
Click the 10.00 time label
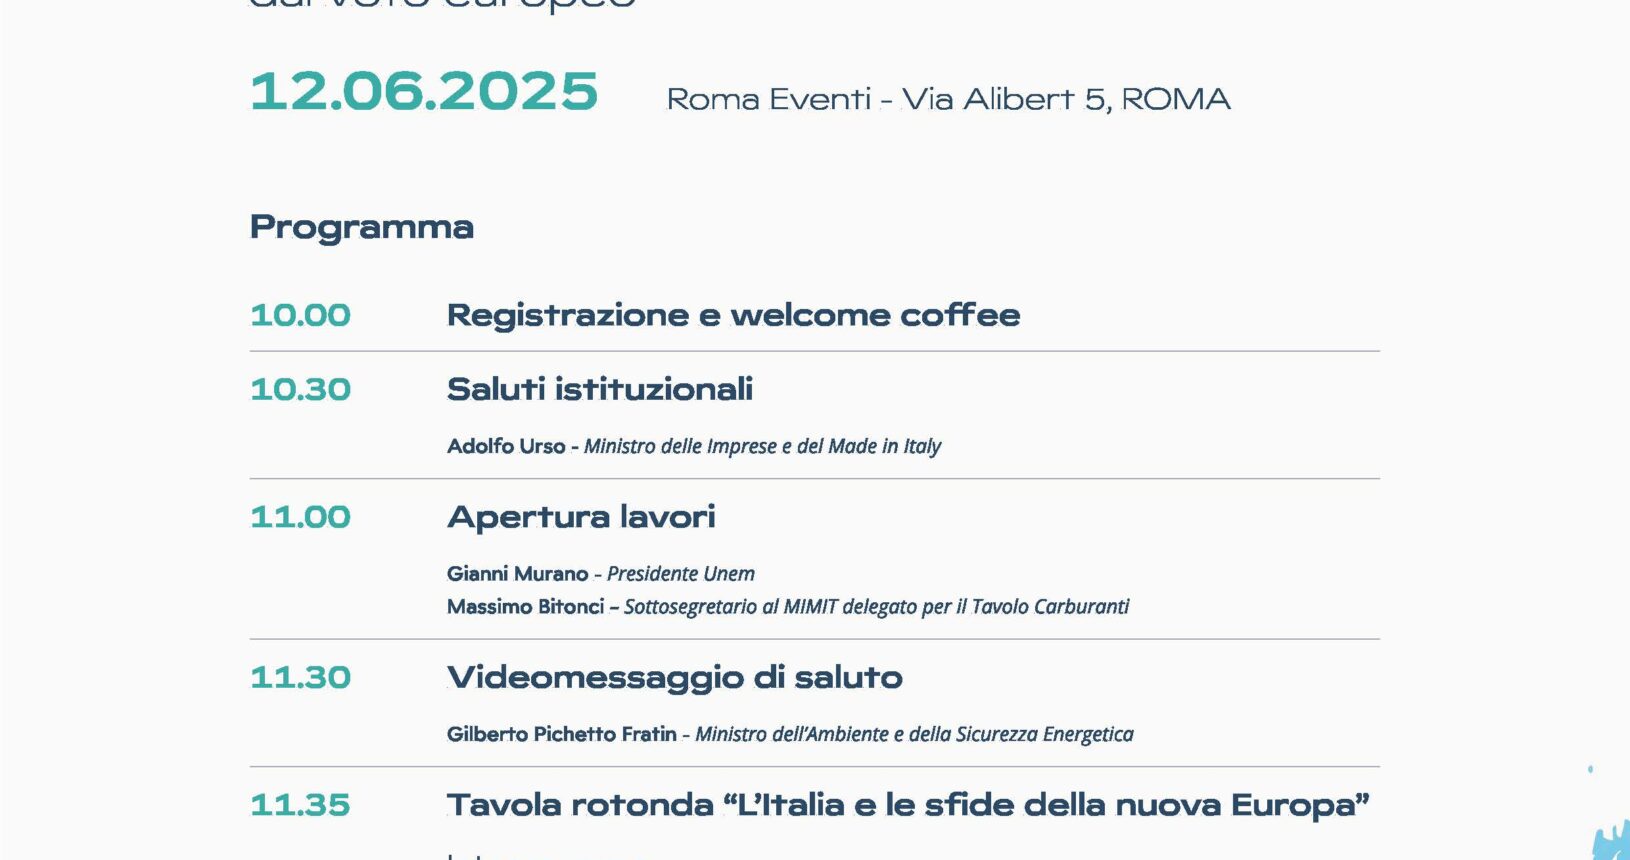tap(300, 315)
